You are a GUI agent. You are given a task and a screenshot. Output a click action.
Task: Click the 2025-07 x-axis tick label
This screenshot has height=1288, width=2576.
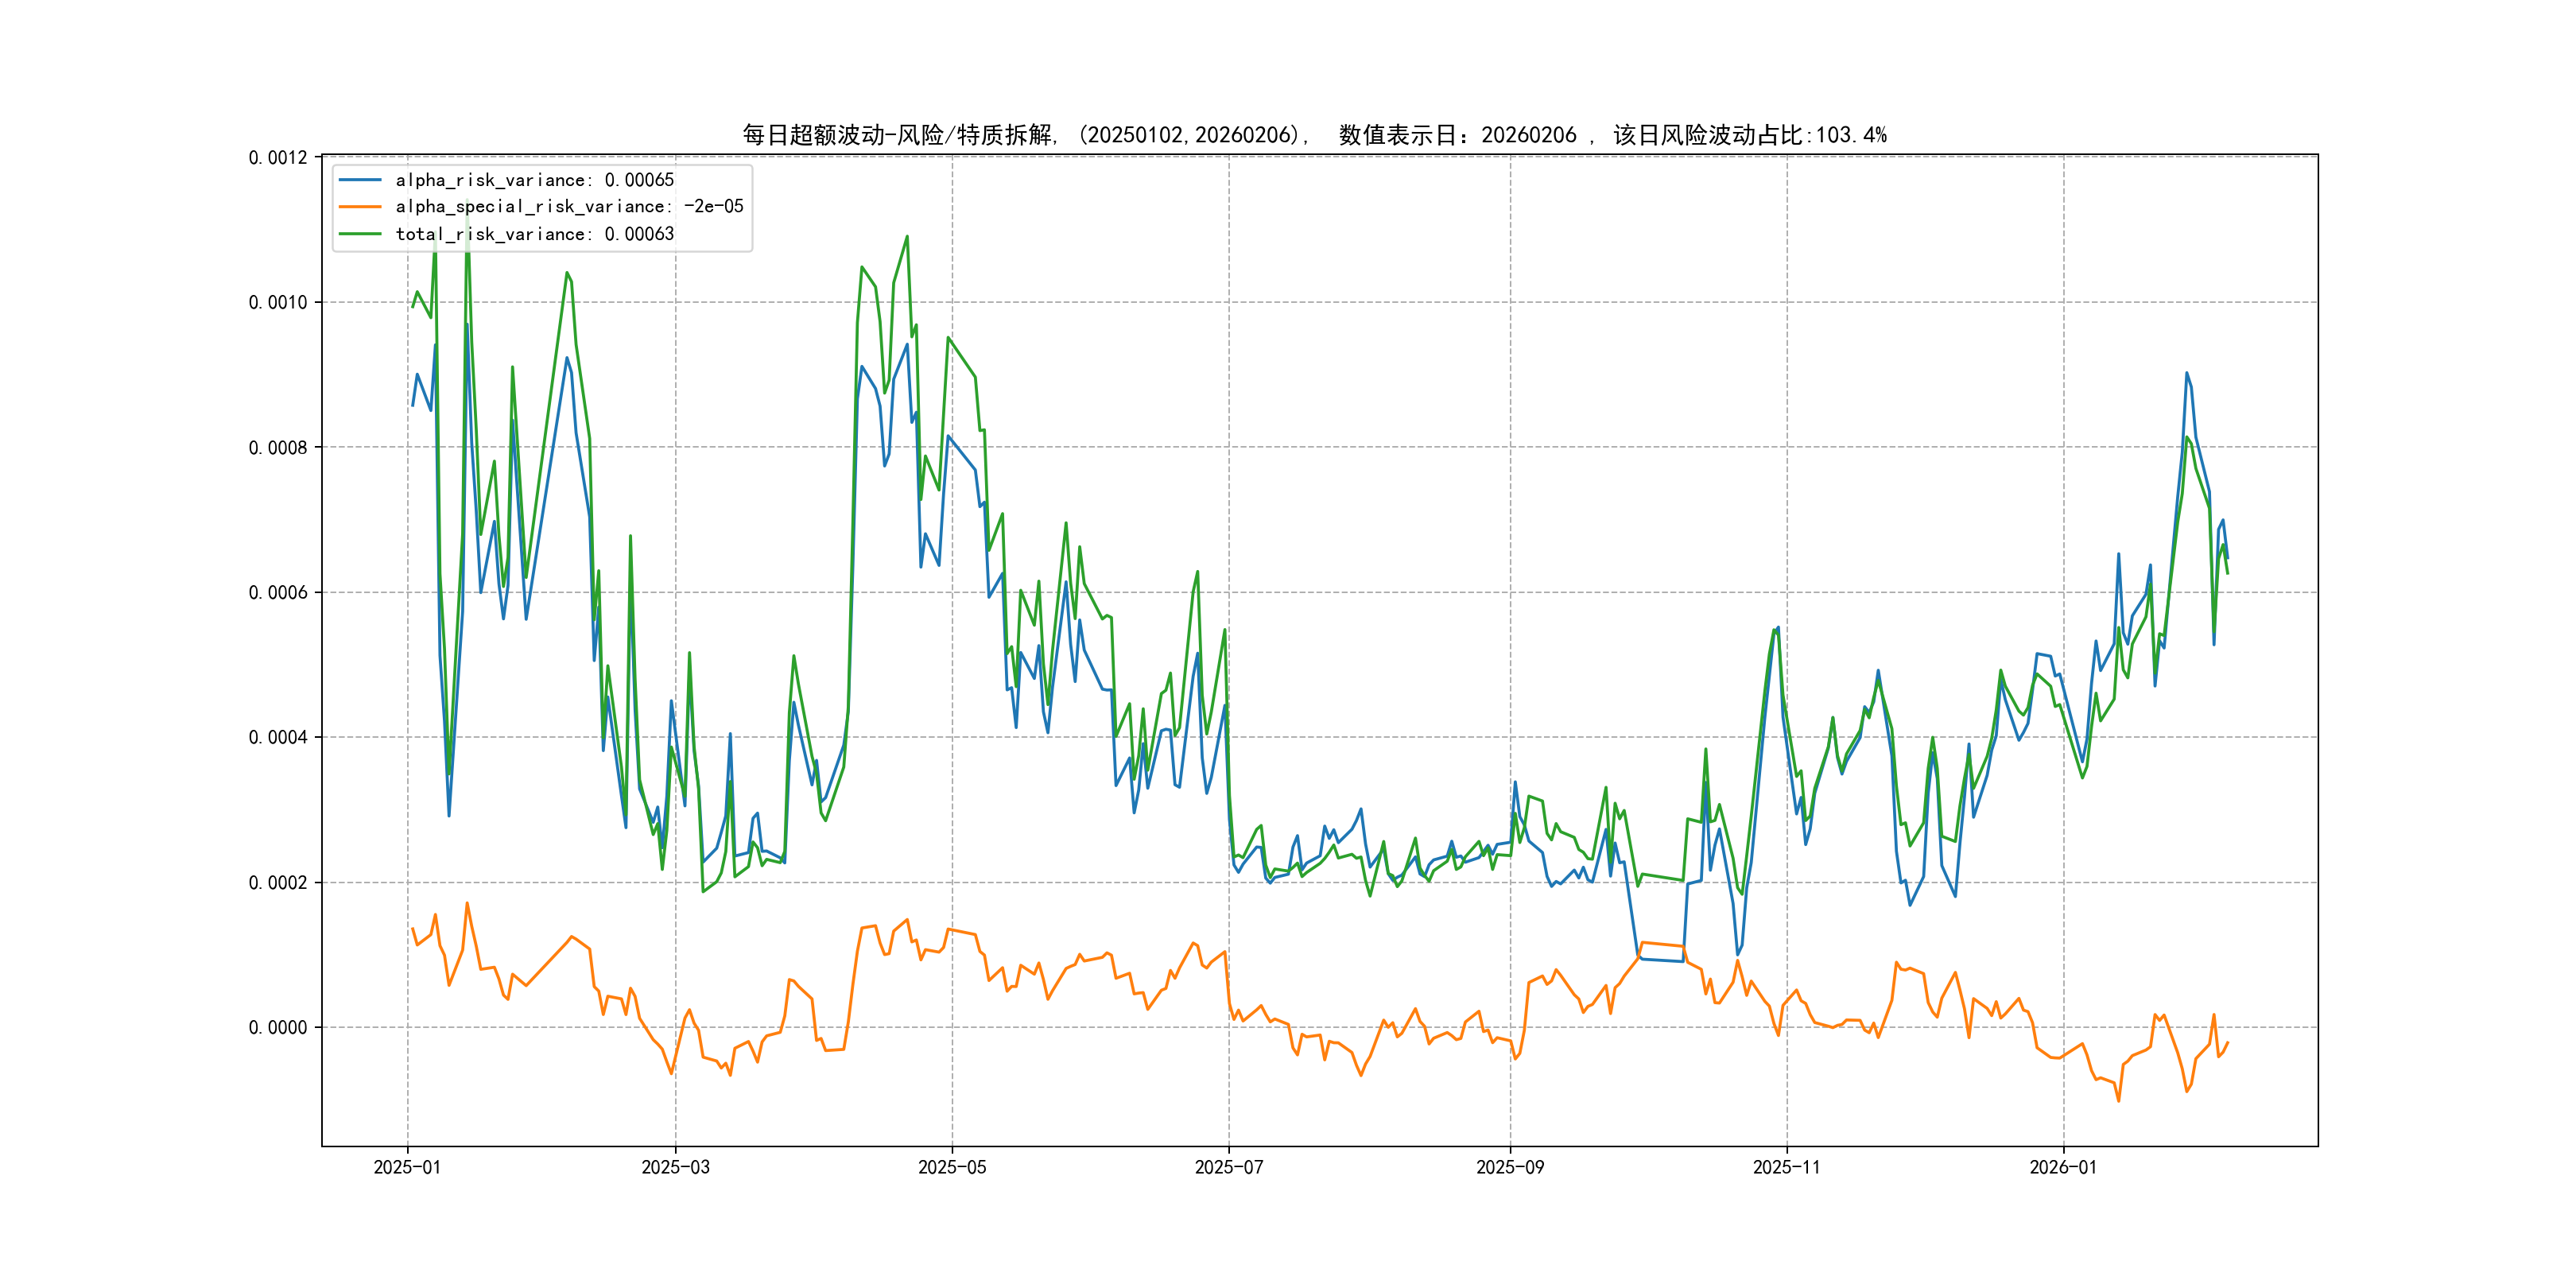1229,1167
